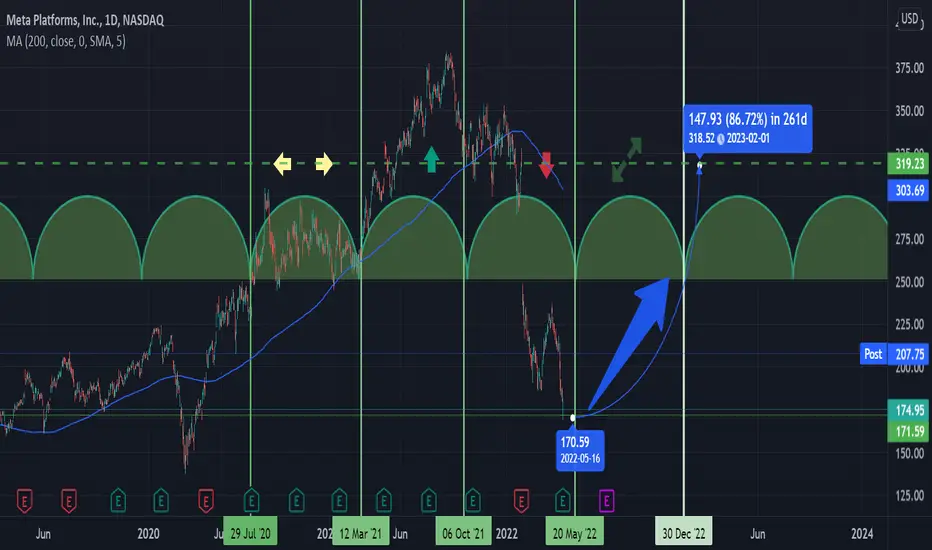
Task: Click the 170.59 2022-05-16 price label
Action: click(x=580, y=450)
